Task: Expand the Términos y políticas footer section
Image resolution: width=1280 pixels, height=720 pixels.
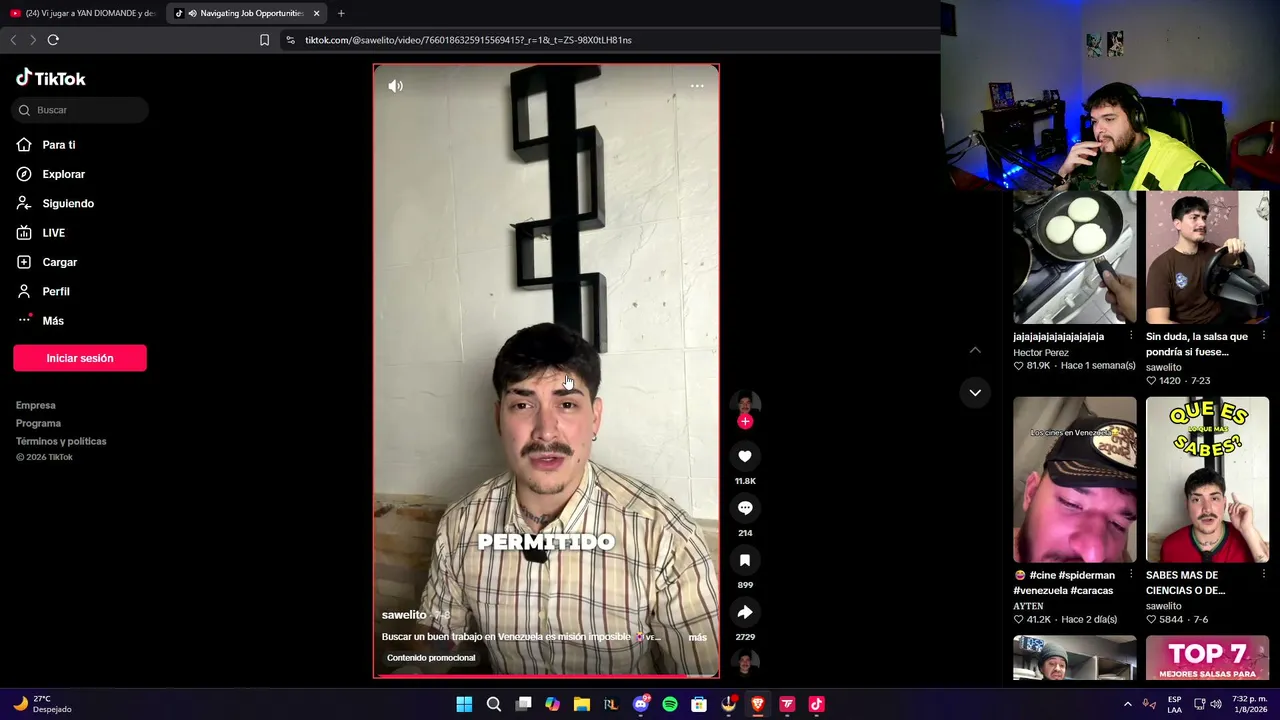Action: pyautogui.click(x=61, y=441)
